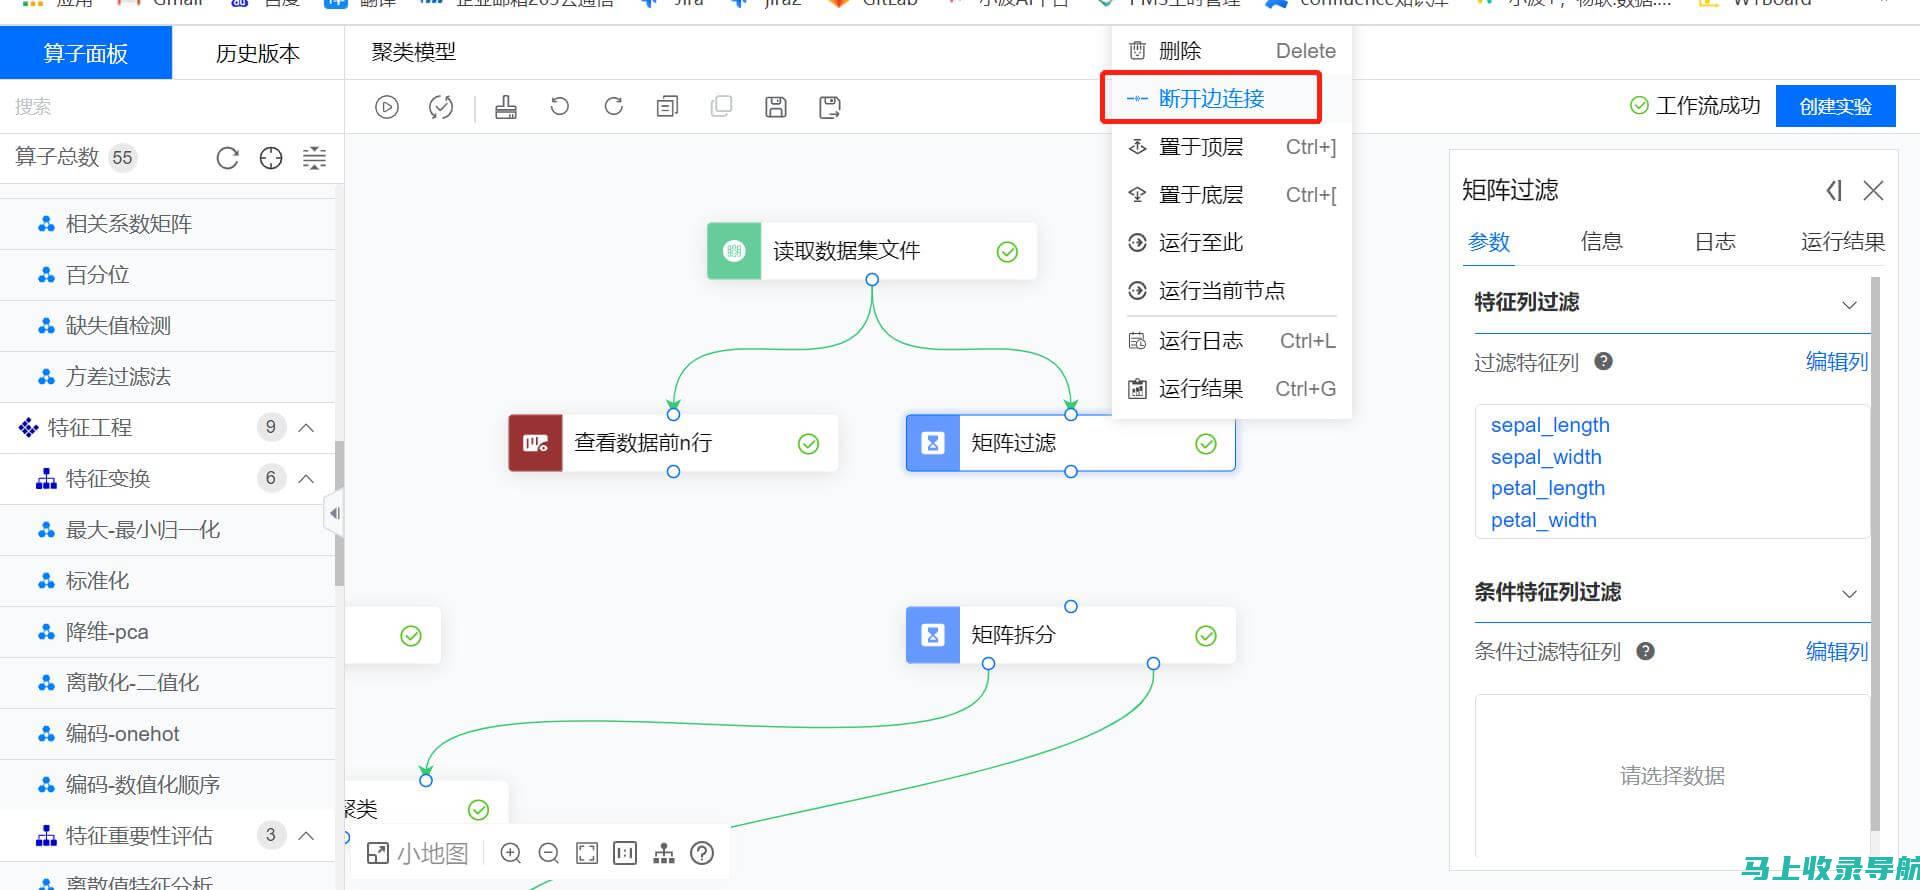Viewport: 1920px width, 890px height.
Task: Collapse the 特征工程 category
Action: point(307,428)
